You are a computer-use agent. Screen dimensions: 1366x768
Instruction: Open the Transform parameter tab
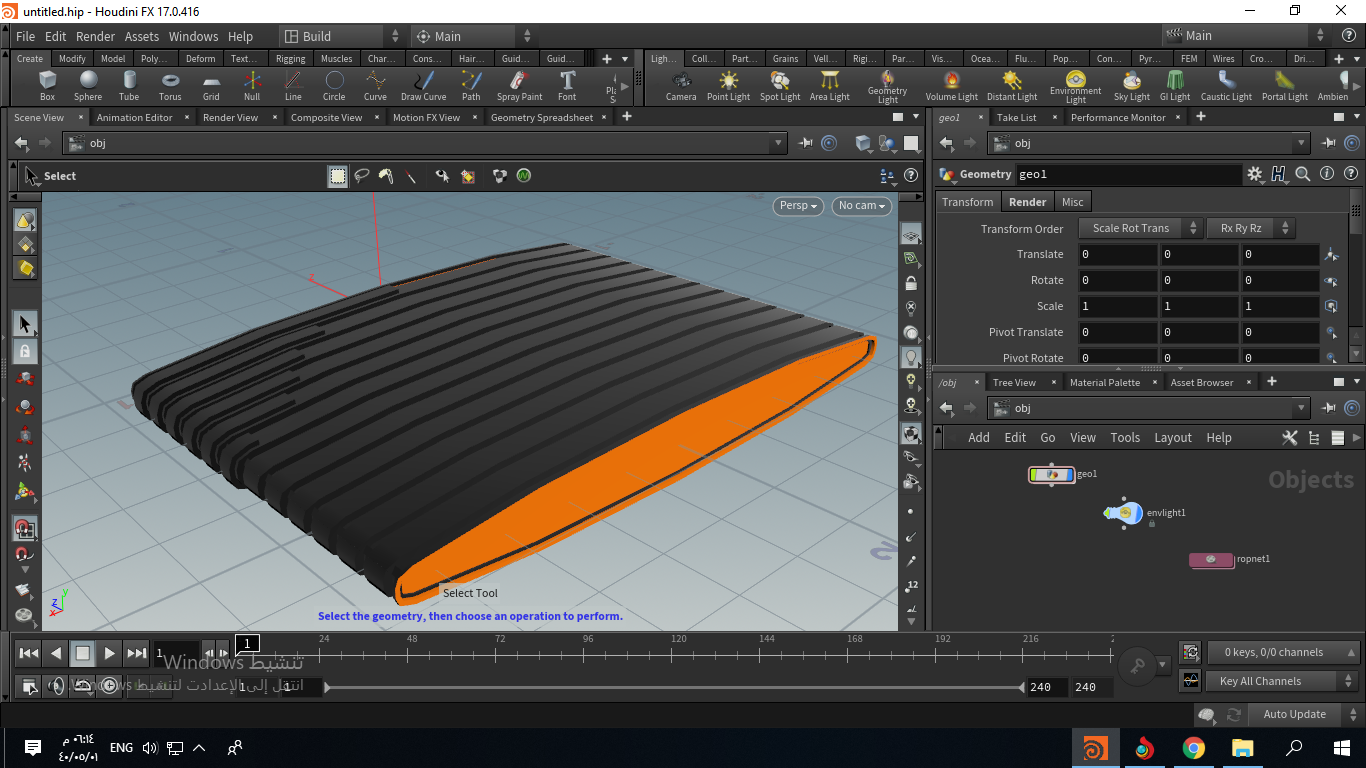tap(968, 202)
